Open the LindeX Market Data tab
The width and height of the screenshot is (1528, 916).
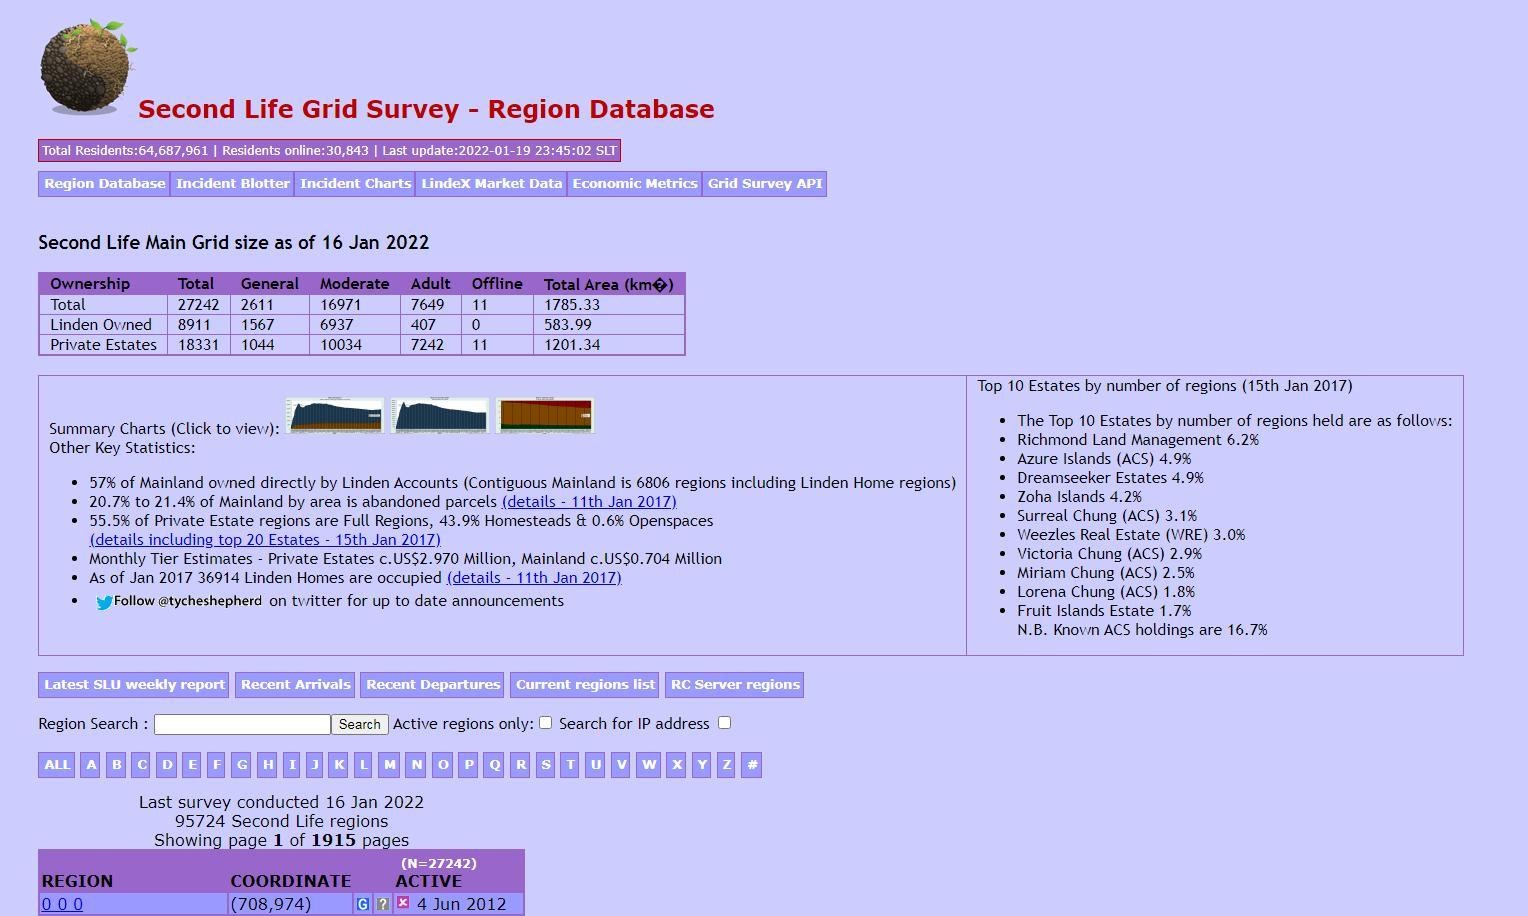point(491,184)
